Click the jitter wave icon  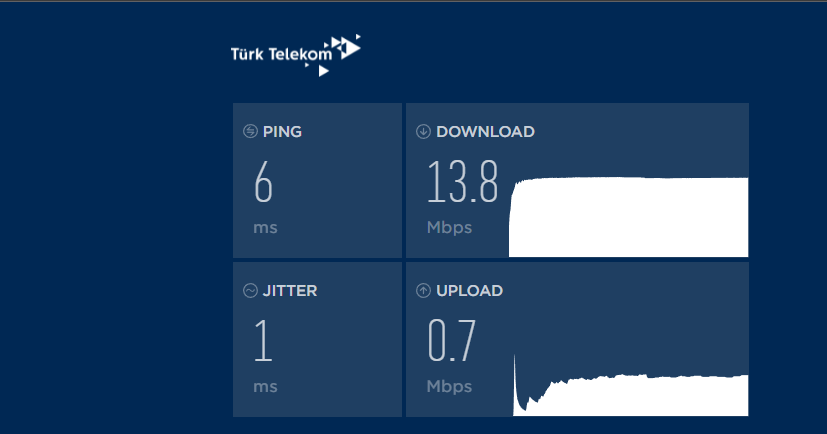(x=250, y=291)
